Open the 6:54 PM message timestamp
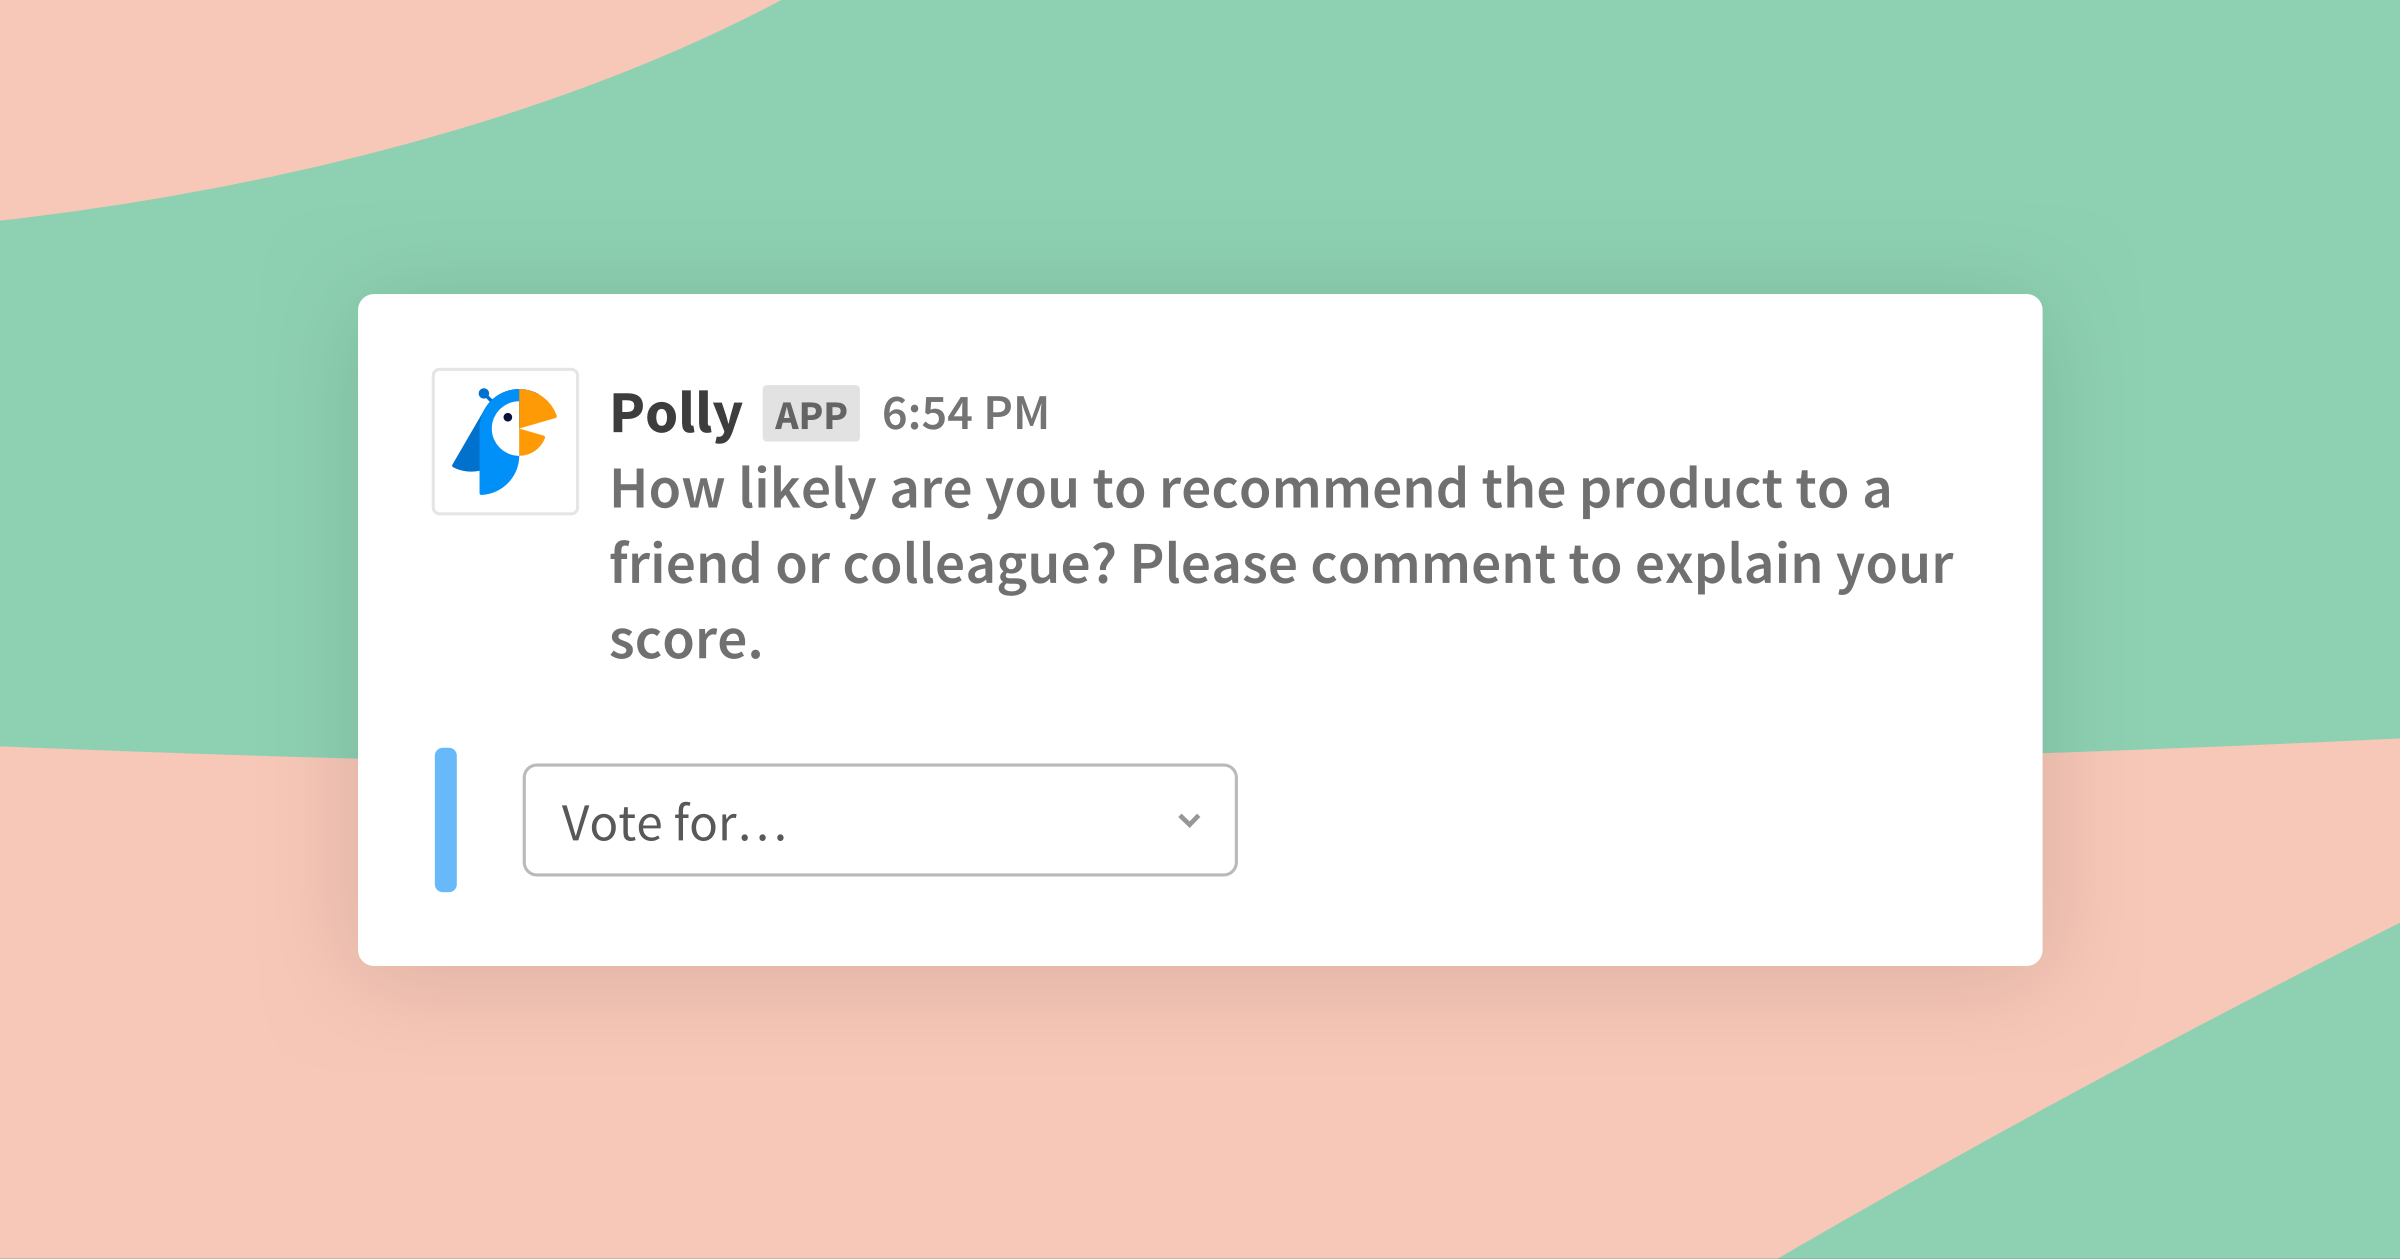 coord(965,414)
